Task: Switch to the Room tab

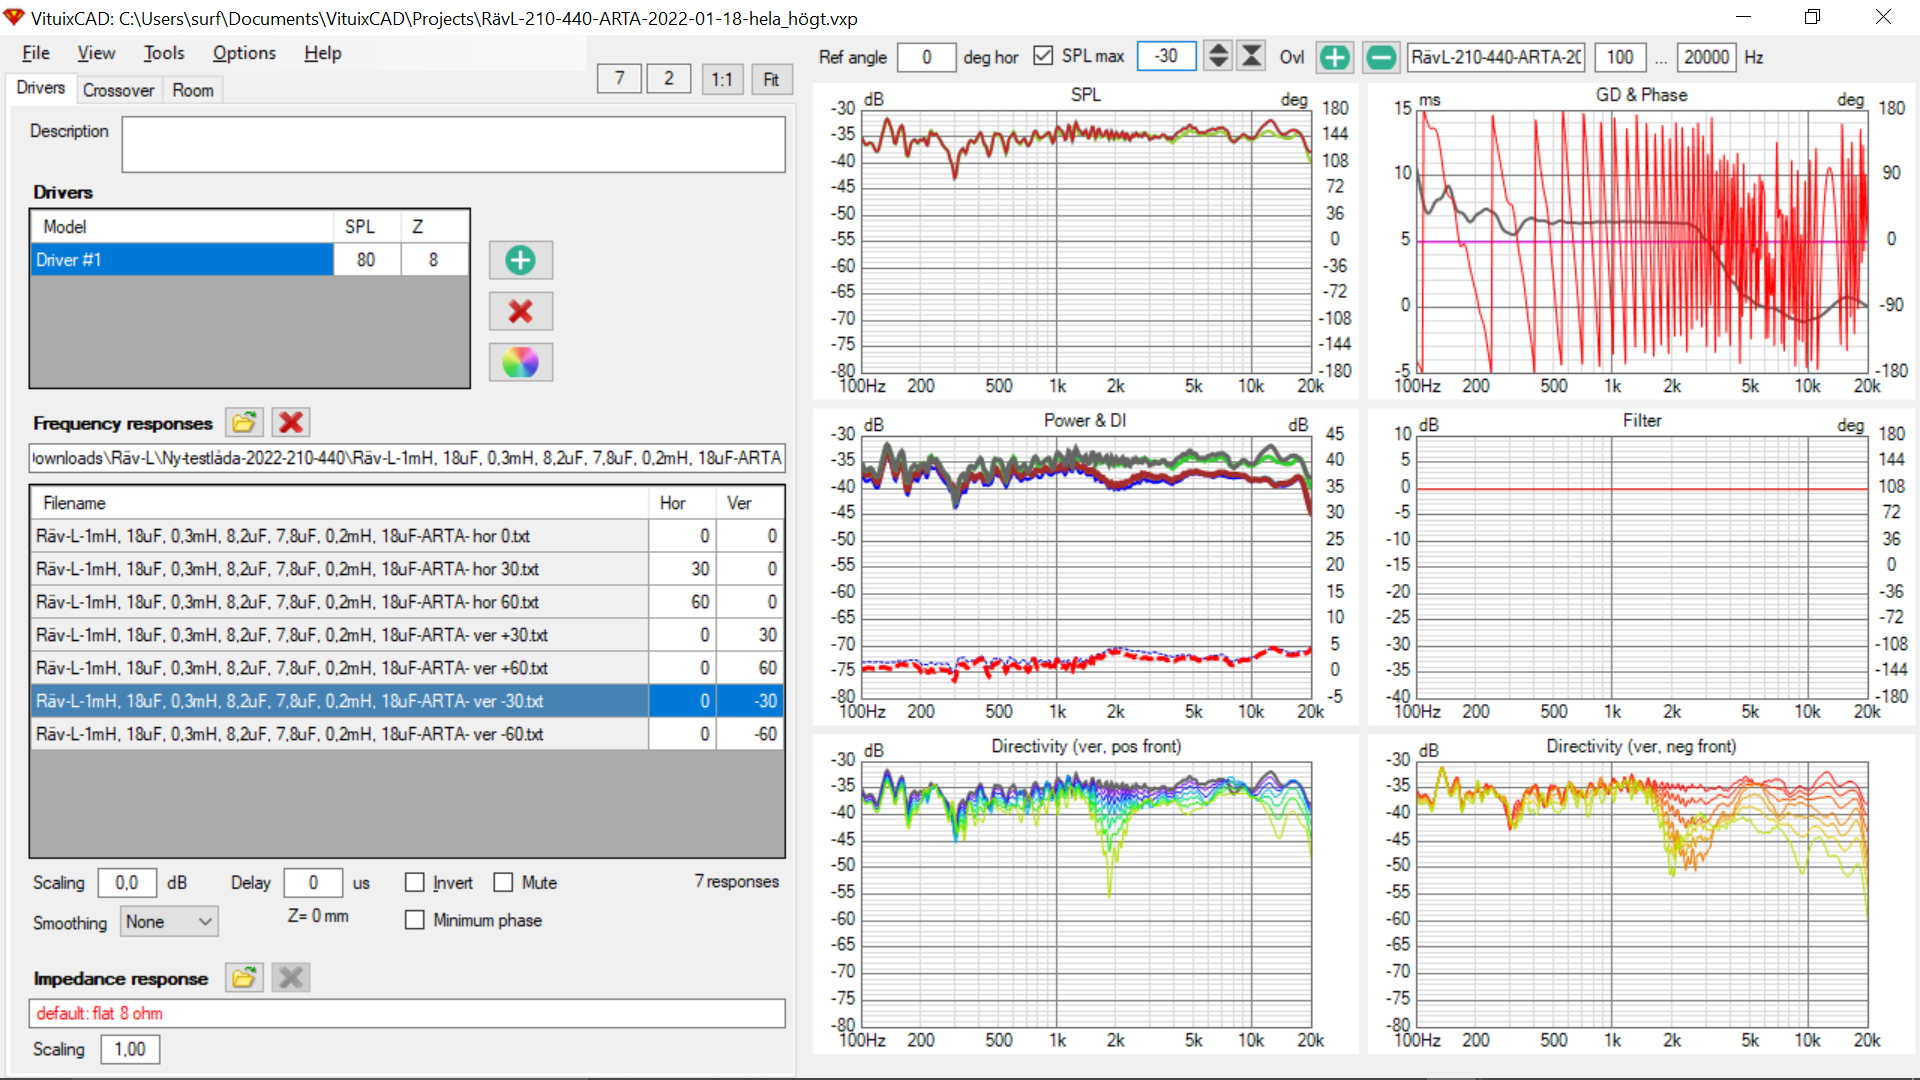Action: pyautogui.click(x=193, y=90)
